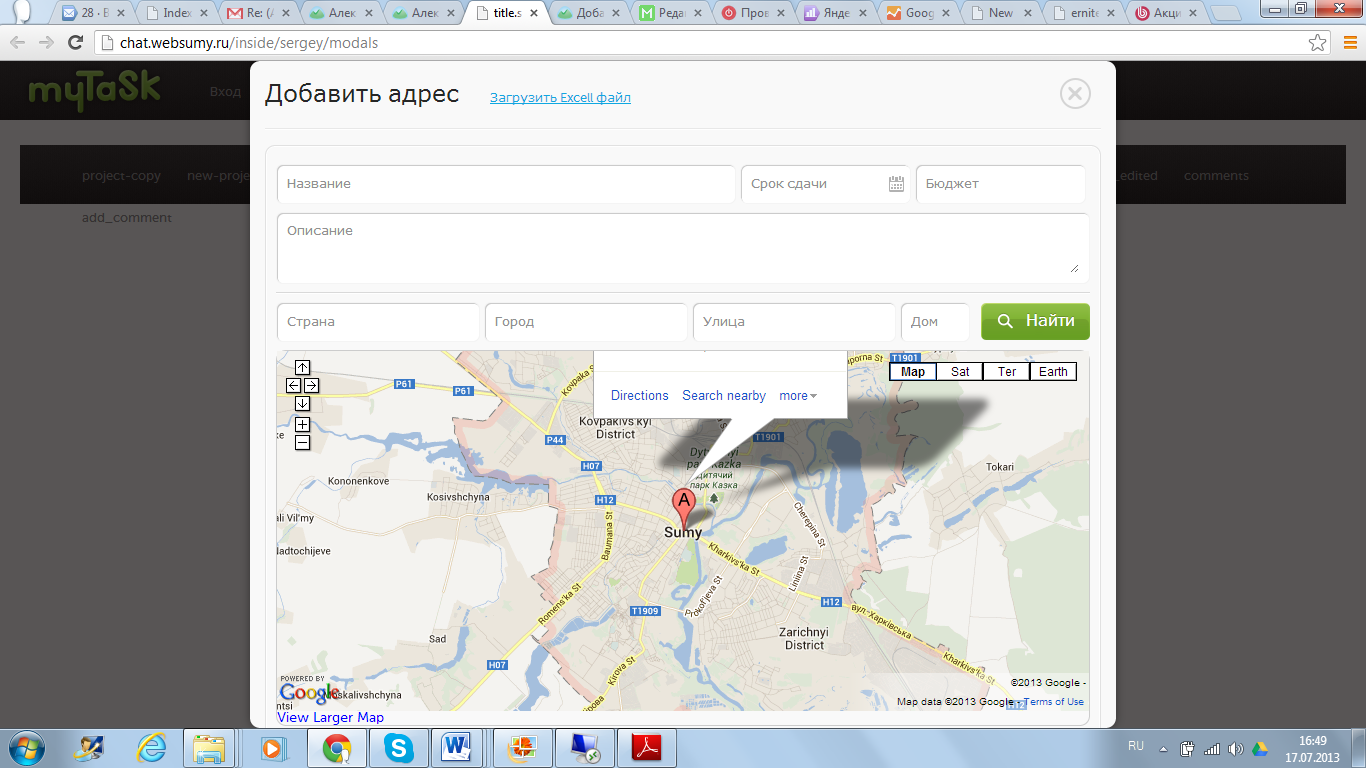Pan the map down with arrow icon
Image resolution: width=1366 pixels, height=768 pixels.
(302, 403)
